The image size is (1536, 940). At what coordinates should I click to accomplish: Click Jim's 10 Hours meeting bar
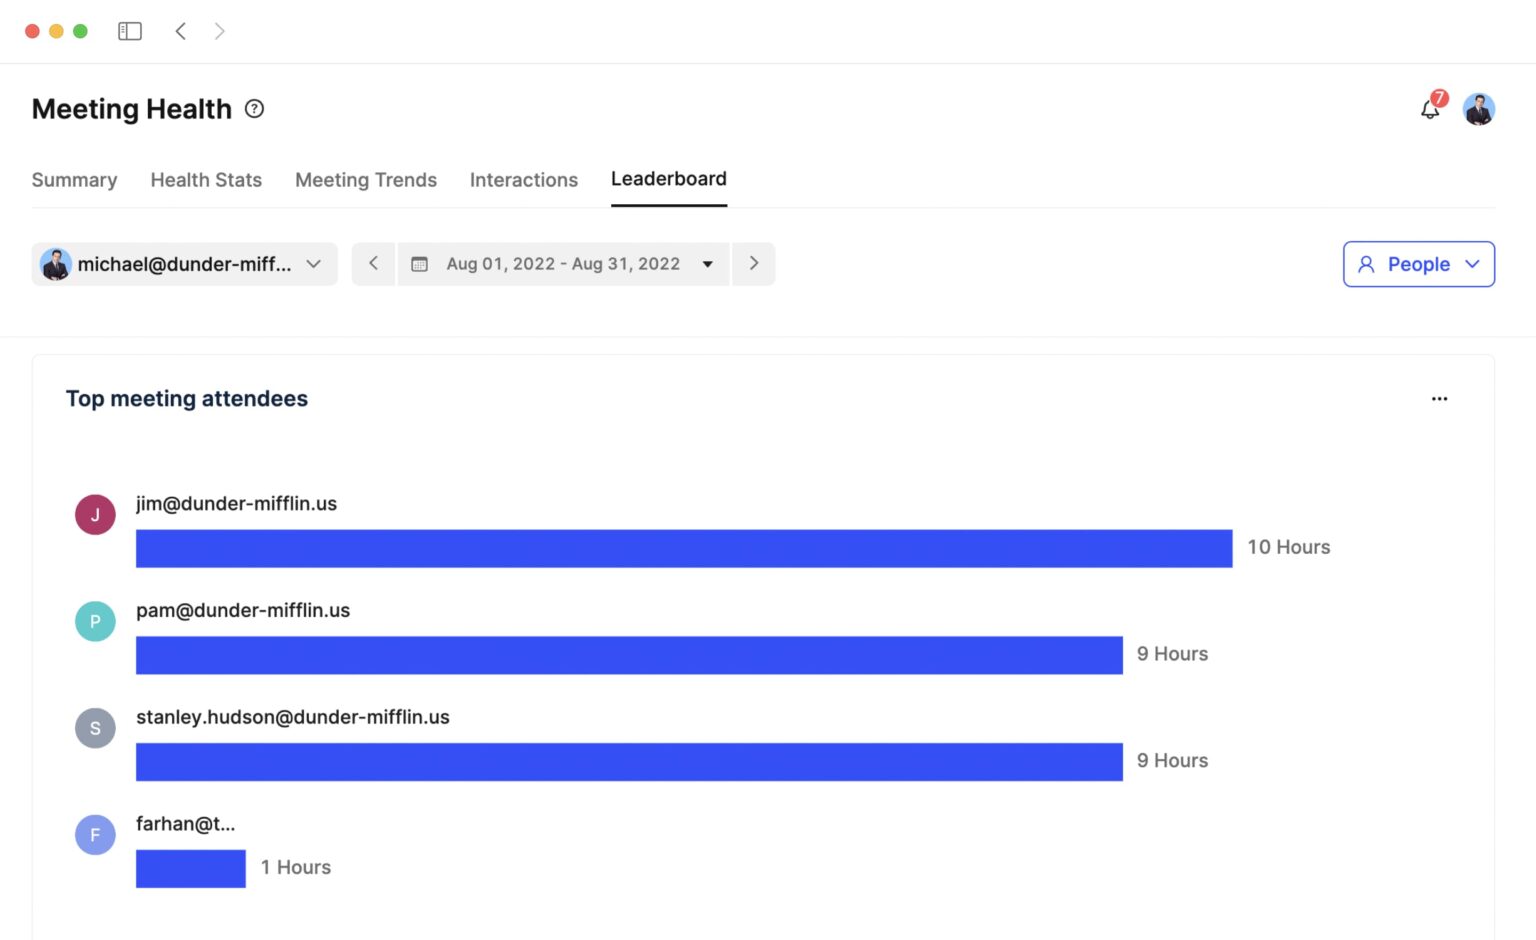tap(683, 548)
